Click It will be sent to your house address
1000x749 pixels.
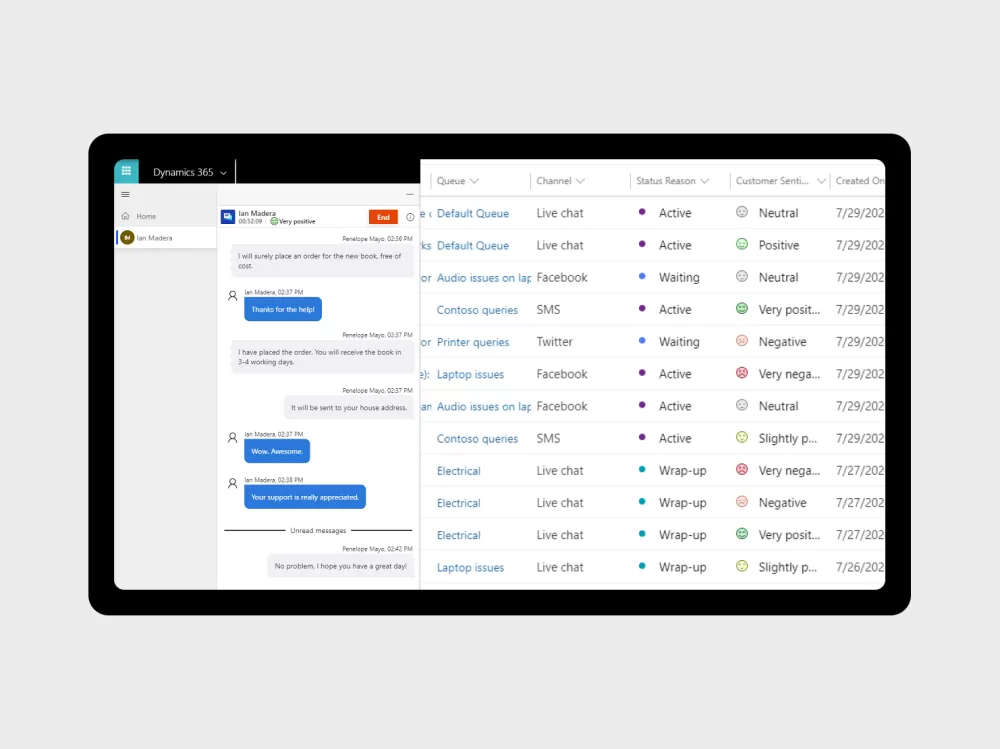349,408
